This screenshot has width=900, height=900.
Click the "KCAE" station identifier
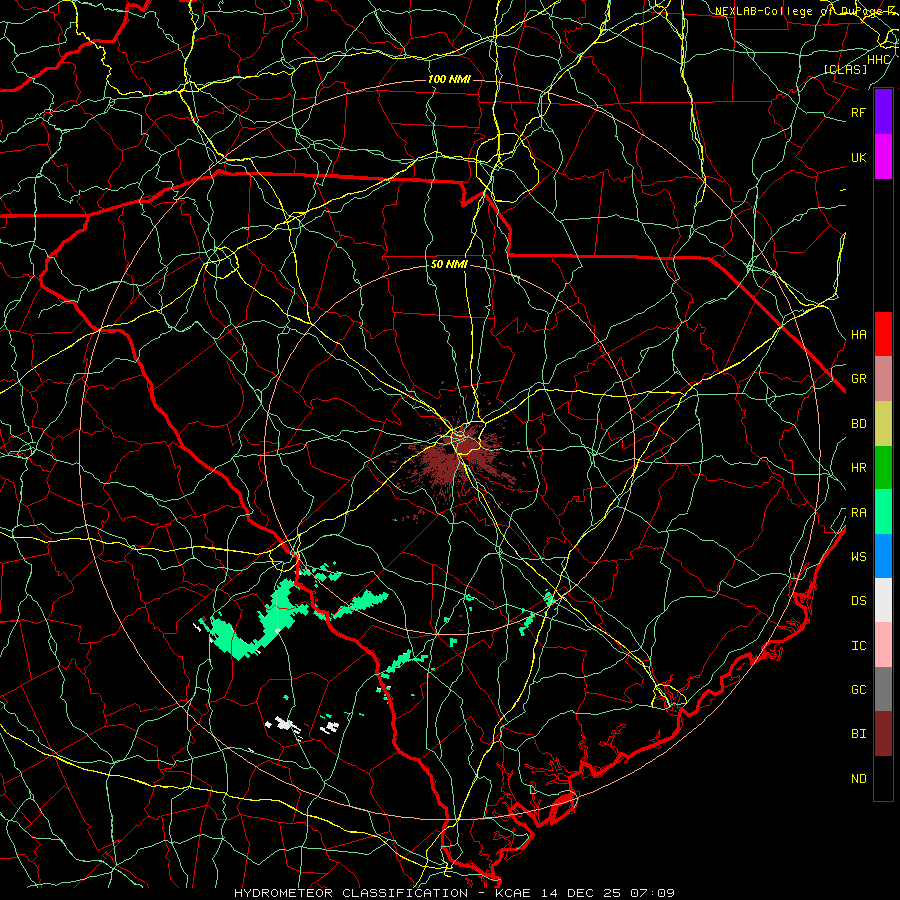(514, 893)
